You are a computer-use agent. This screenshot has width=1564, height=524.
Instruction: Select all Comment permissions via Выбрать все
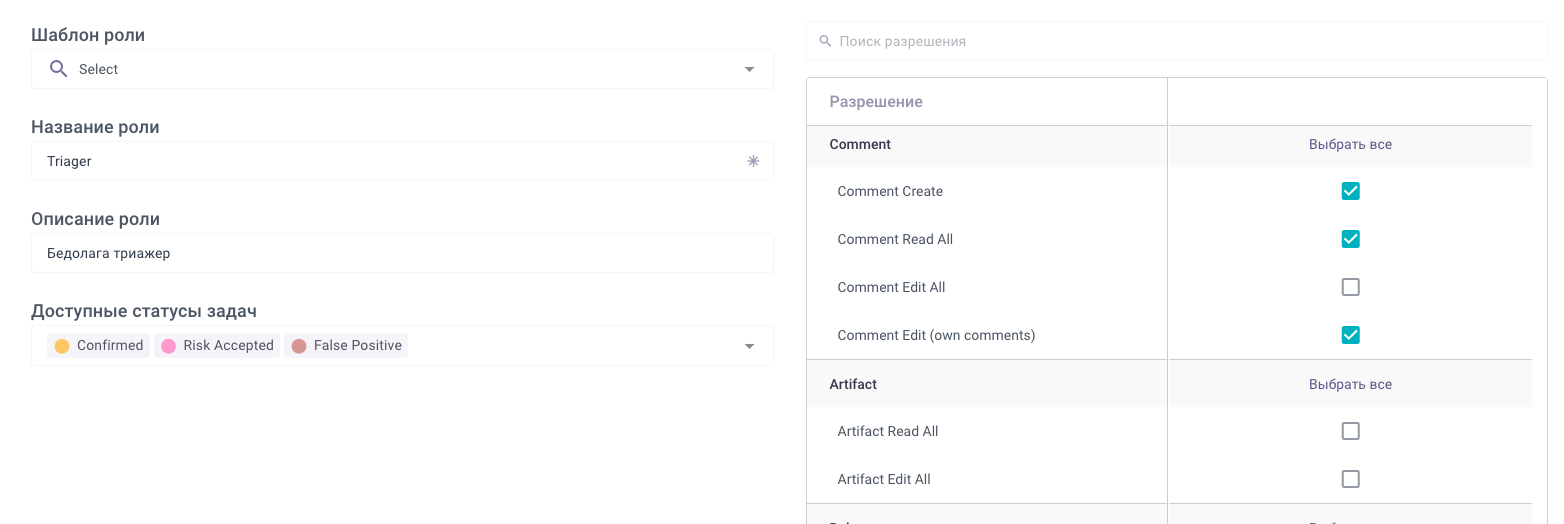point(1350,144)
